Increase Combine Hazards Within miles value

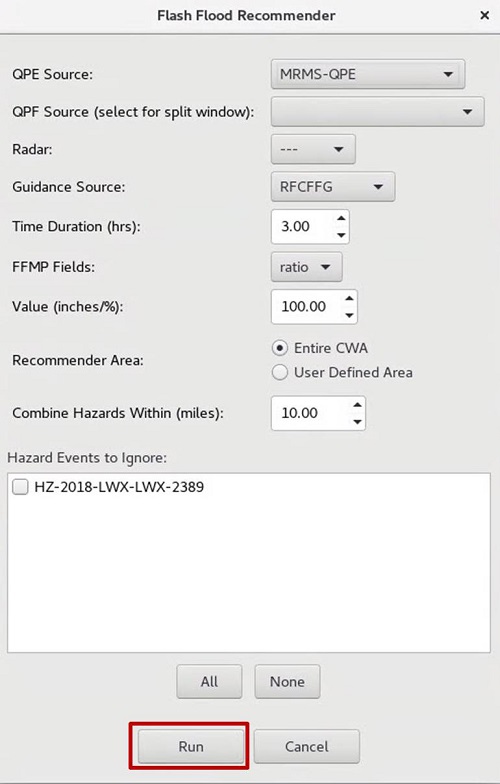coord(357,405)
